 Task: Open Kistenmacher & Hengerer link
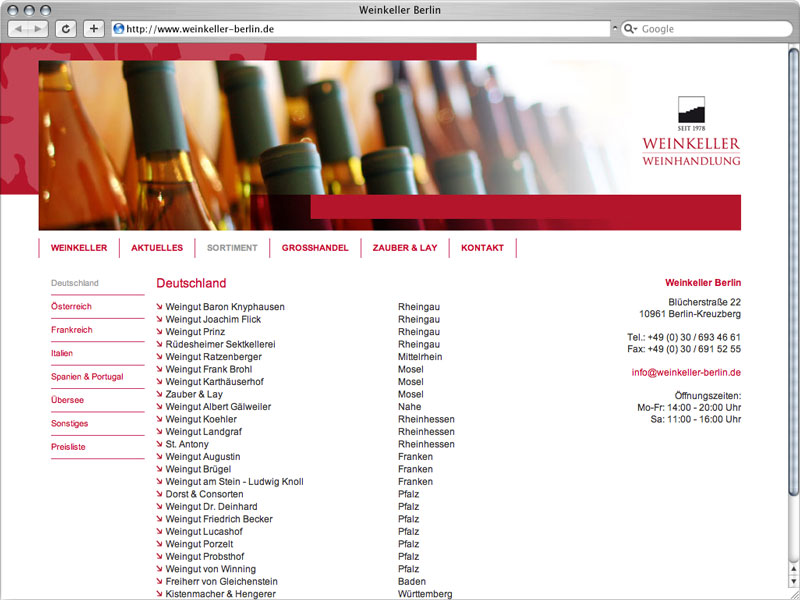coord(221,594)
